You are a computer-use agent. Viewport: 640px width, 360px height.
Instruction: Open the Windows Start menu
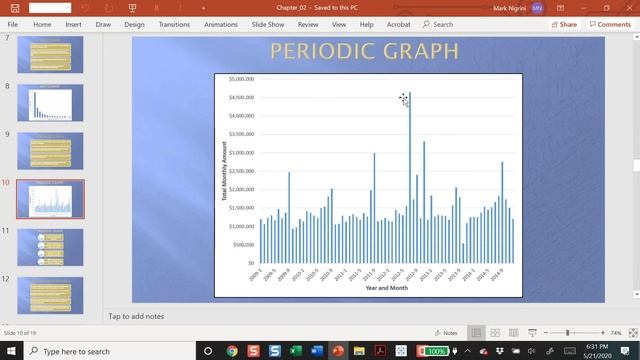click(x=11, y=351)
